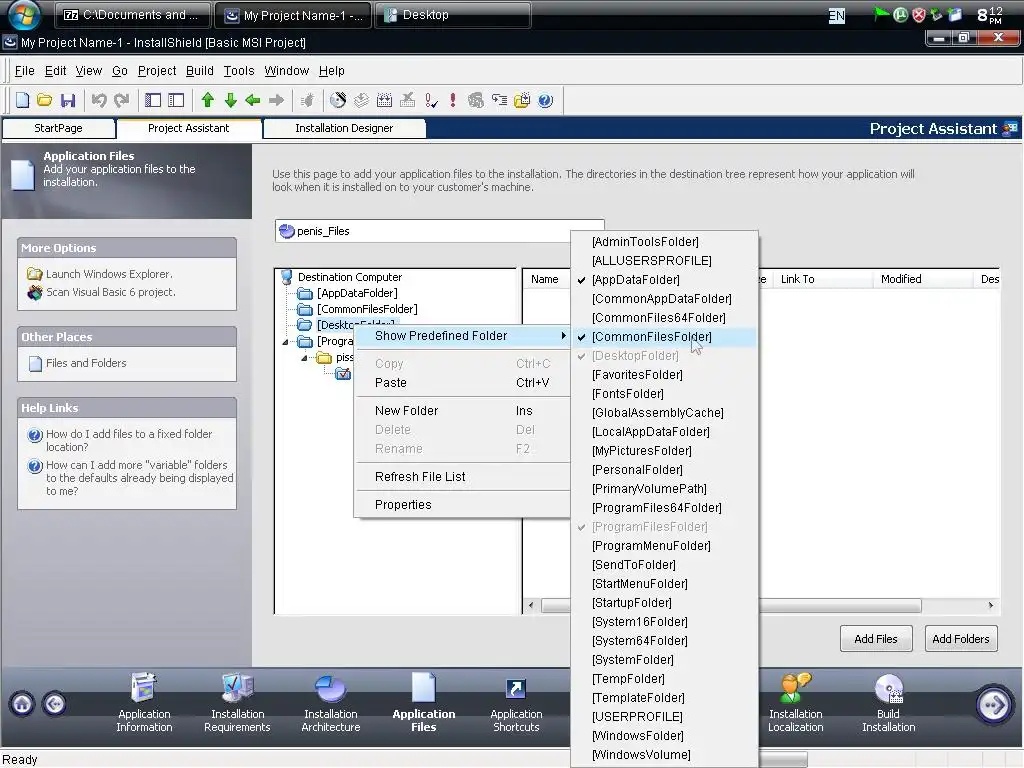
Task: Switch to the Installation Designer tab
Action: point(344,128)
